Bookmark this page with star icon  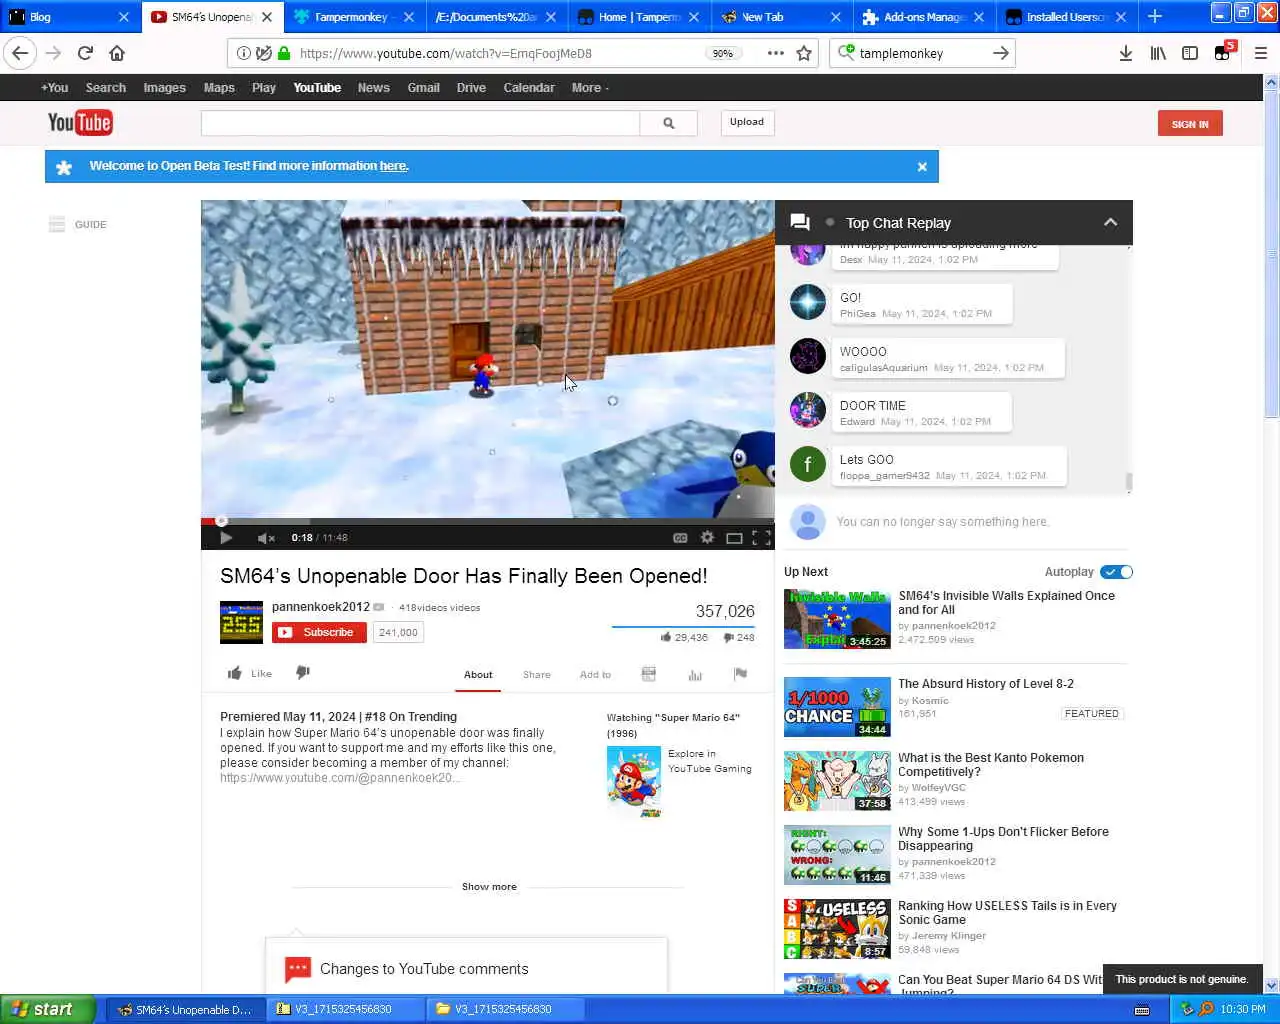[x=804, y=53]
